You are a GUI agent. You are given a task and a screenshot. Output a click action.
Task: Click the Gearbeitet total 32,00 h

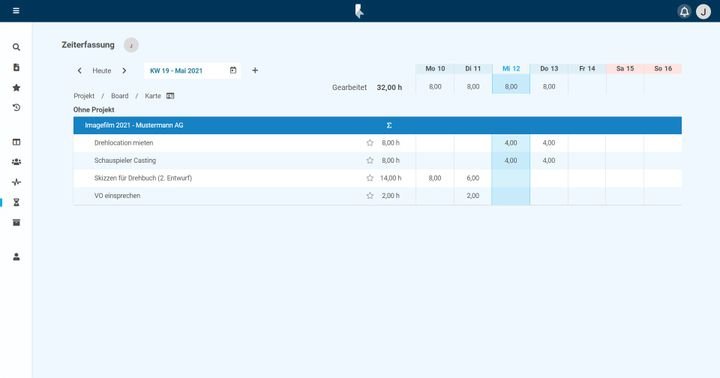pyautogui.click(x=389, y=87)
